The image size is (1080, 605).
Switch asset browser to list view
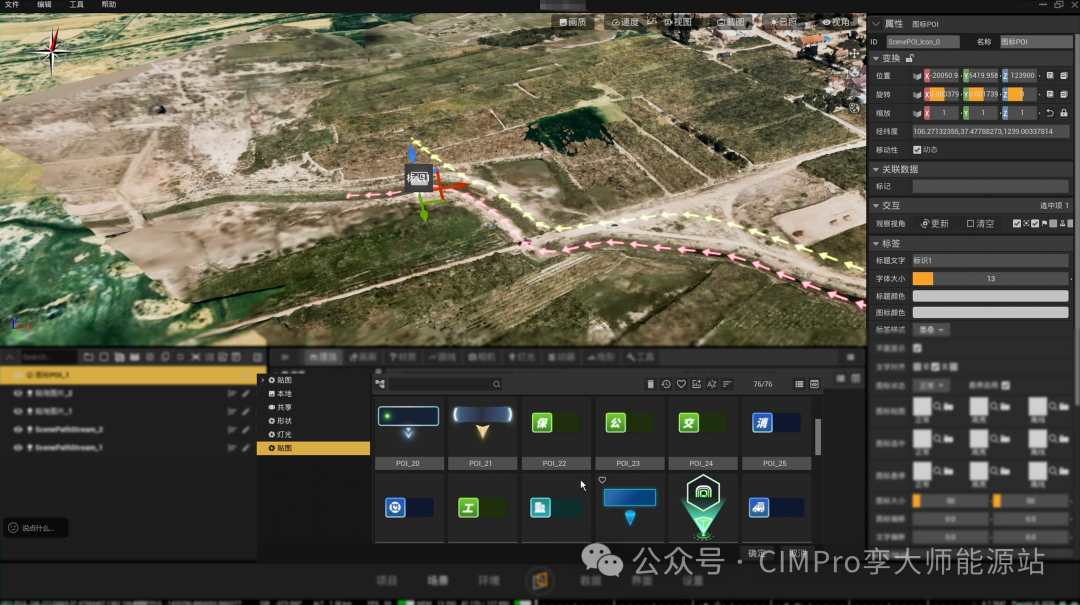(x=799, y=384)
